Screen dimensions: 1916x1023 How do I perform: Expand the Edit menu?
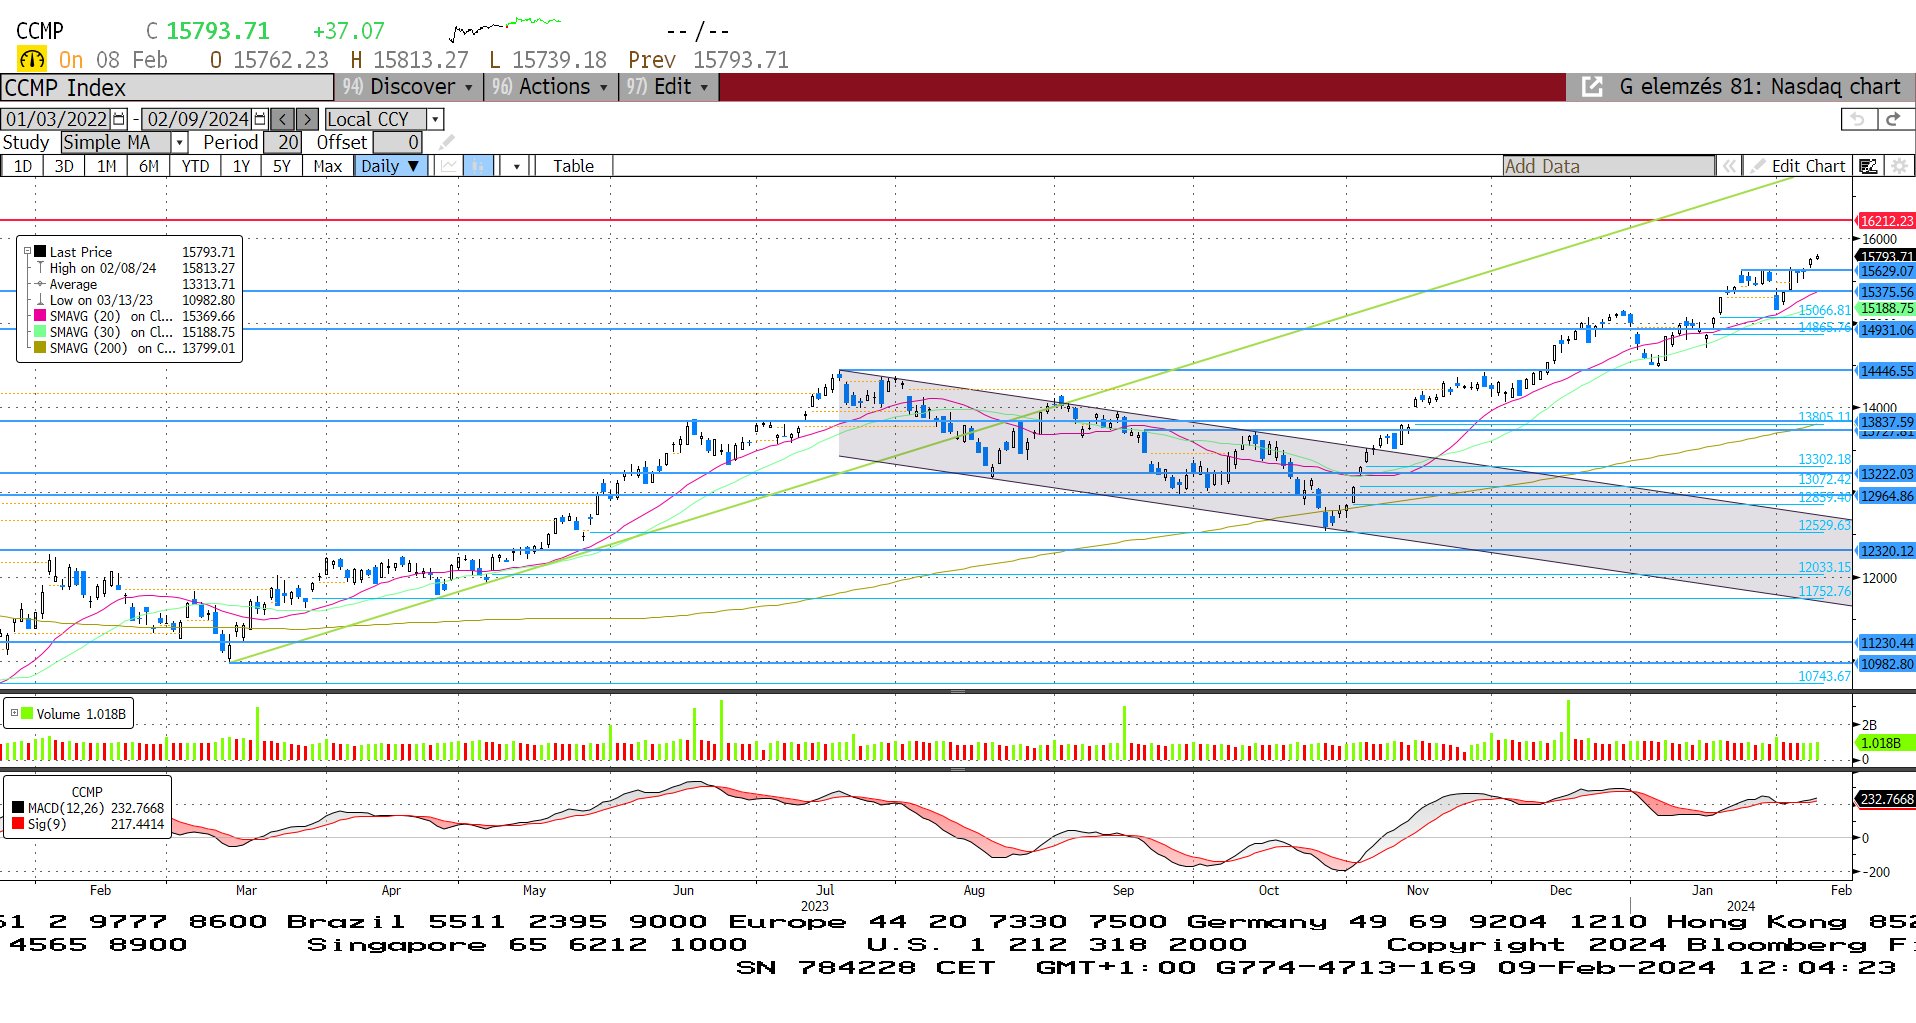point(668,87)
